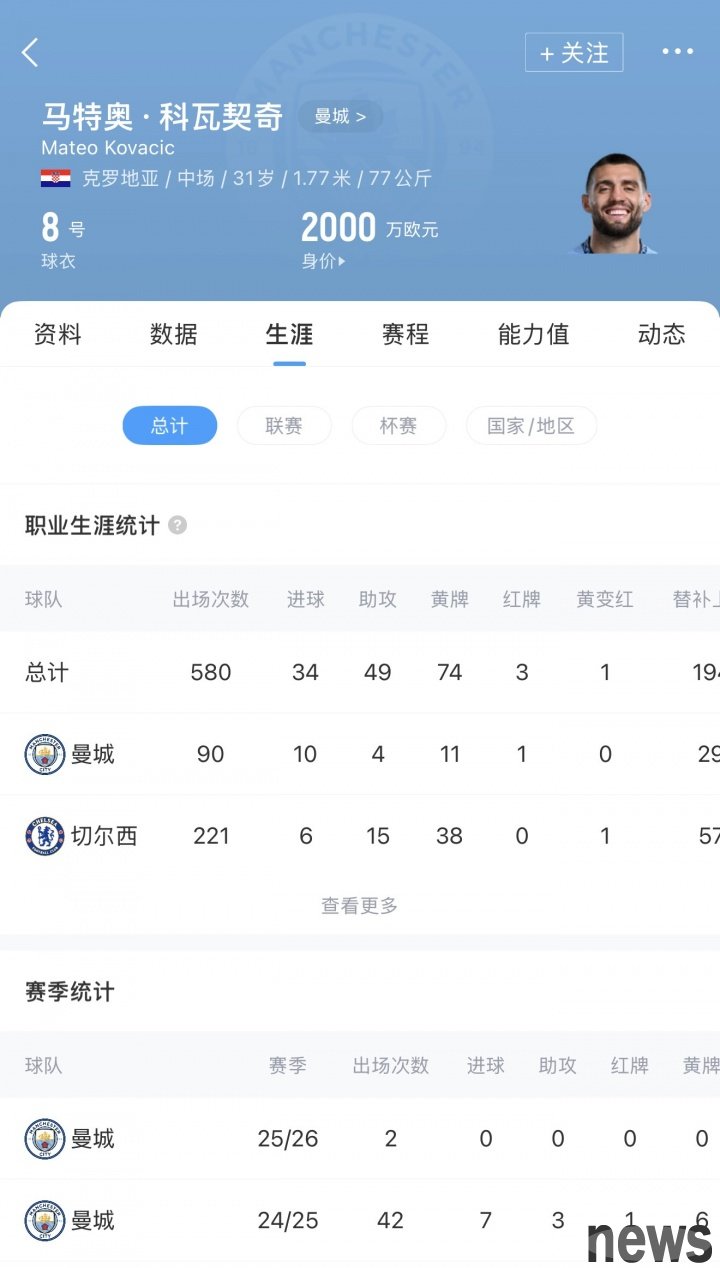Tap Kovacic's player portrait photo

click(617, 205)
